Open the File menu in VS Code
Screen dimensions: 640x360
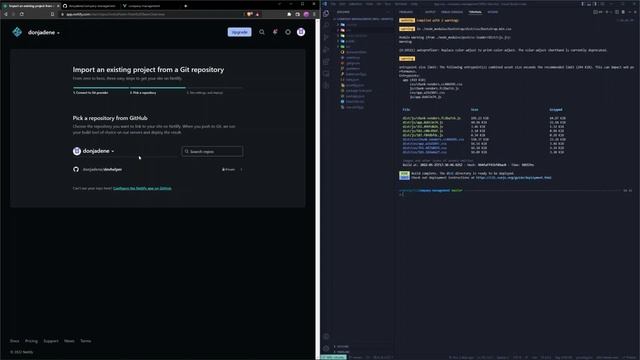click(x=334, y=4)
